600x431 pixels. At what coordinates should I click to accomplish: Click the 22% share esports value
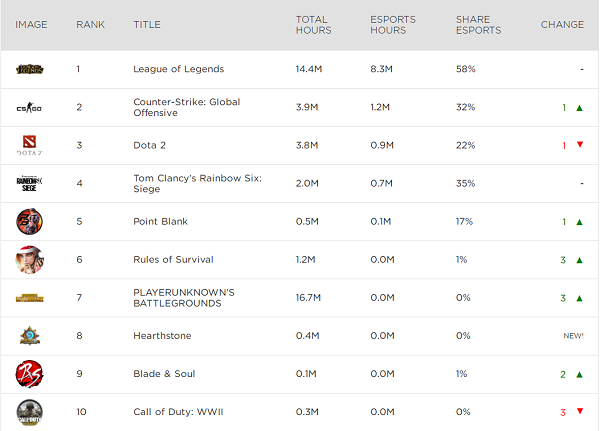[465, 145]
